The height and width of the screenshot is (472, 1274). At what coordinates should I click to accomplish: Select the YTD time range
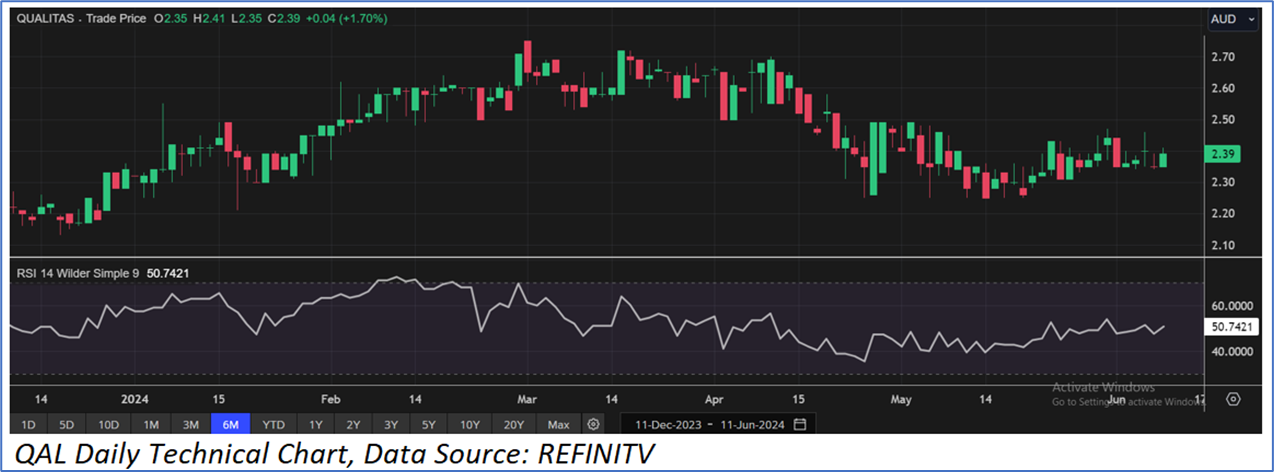pos(274,424)
